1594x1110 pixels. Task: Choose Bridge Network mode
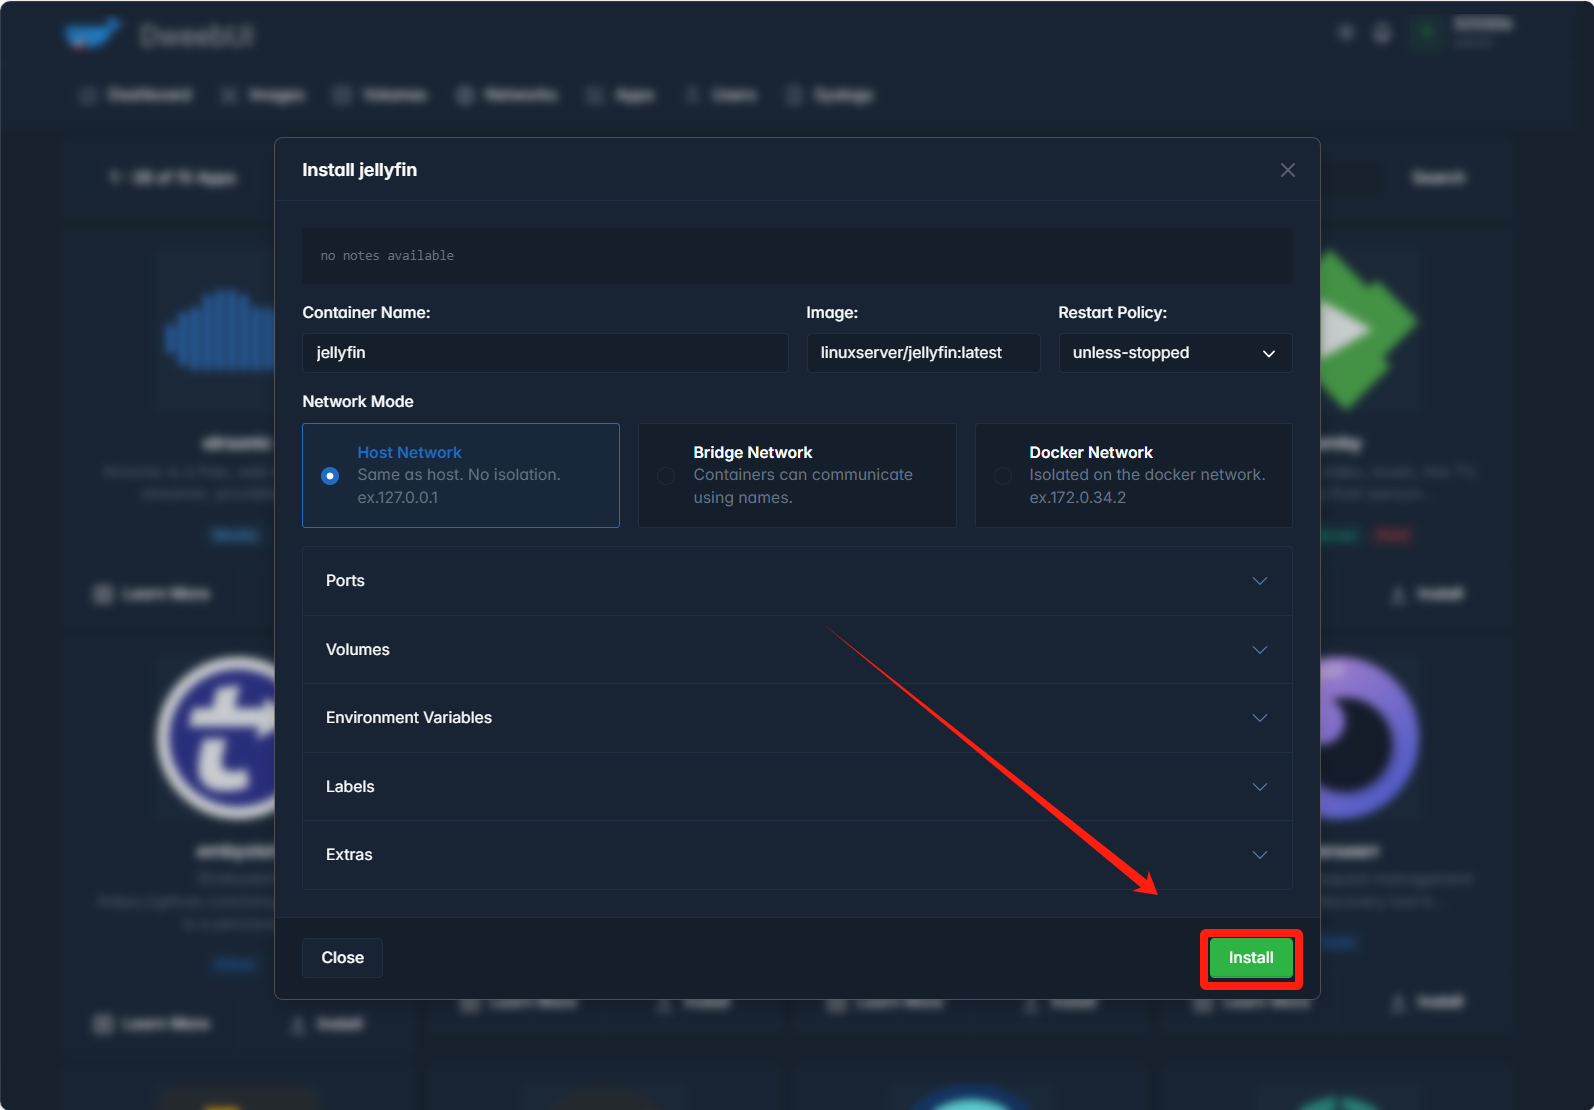(x=666, y=476)
